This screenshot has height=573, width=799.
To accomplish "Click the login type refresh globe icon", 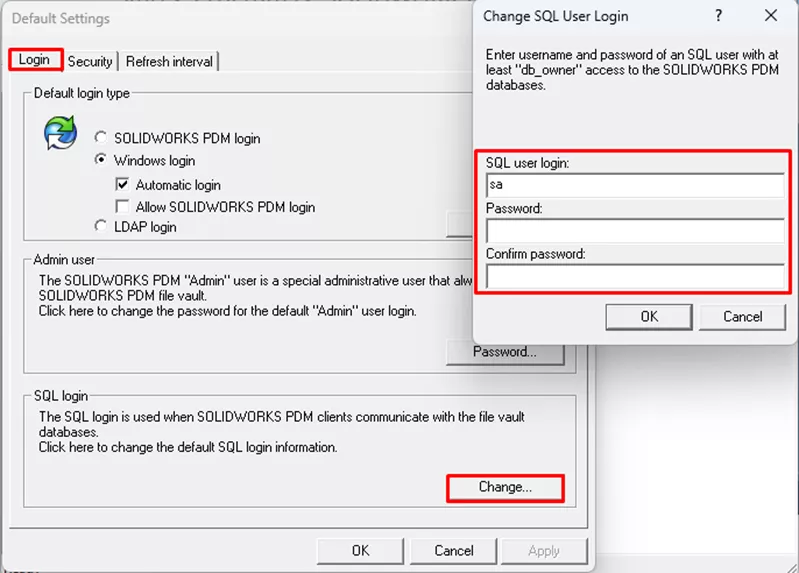I will point(61,133).
